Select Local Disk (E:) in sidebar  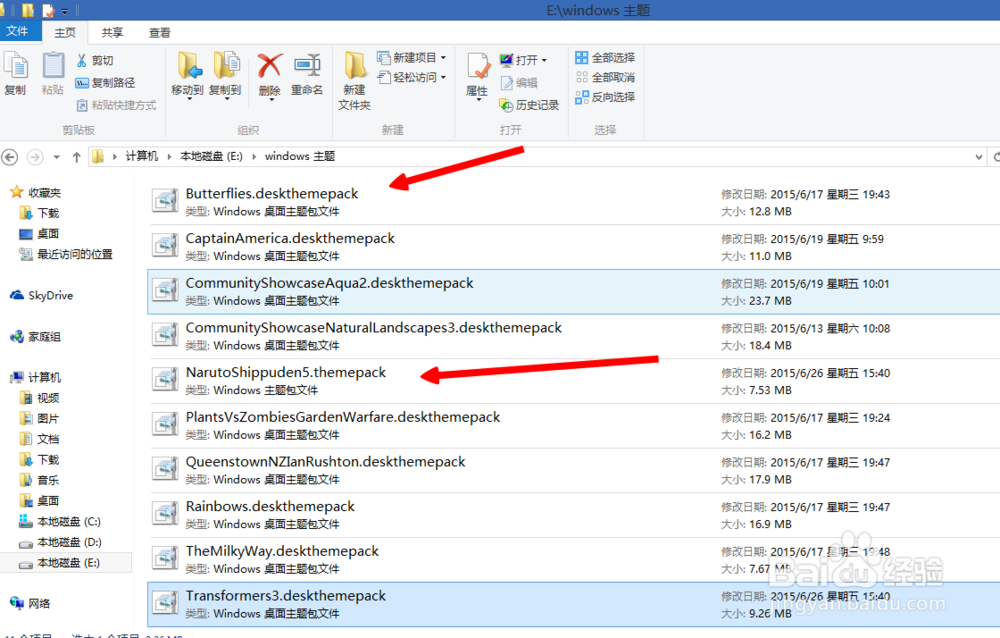point(68,563)
